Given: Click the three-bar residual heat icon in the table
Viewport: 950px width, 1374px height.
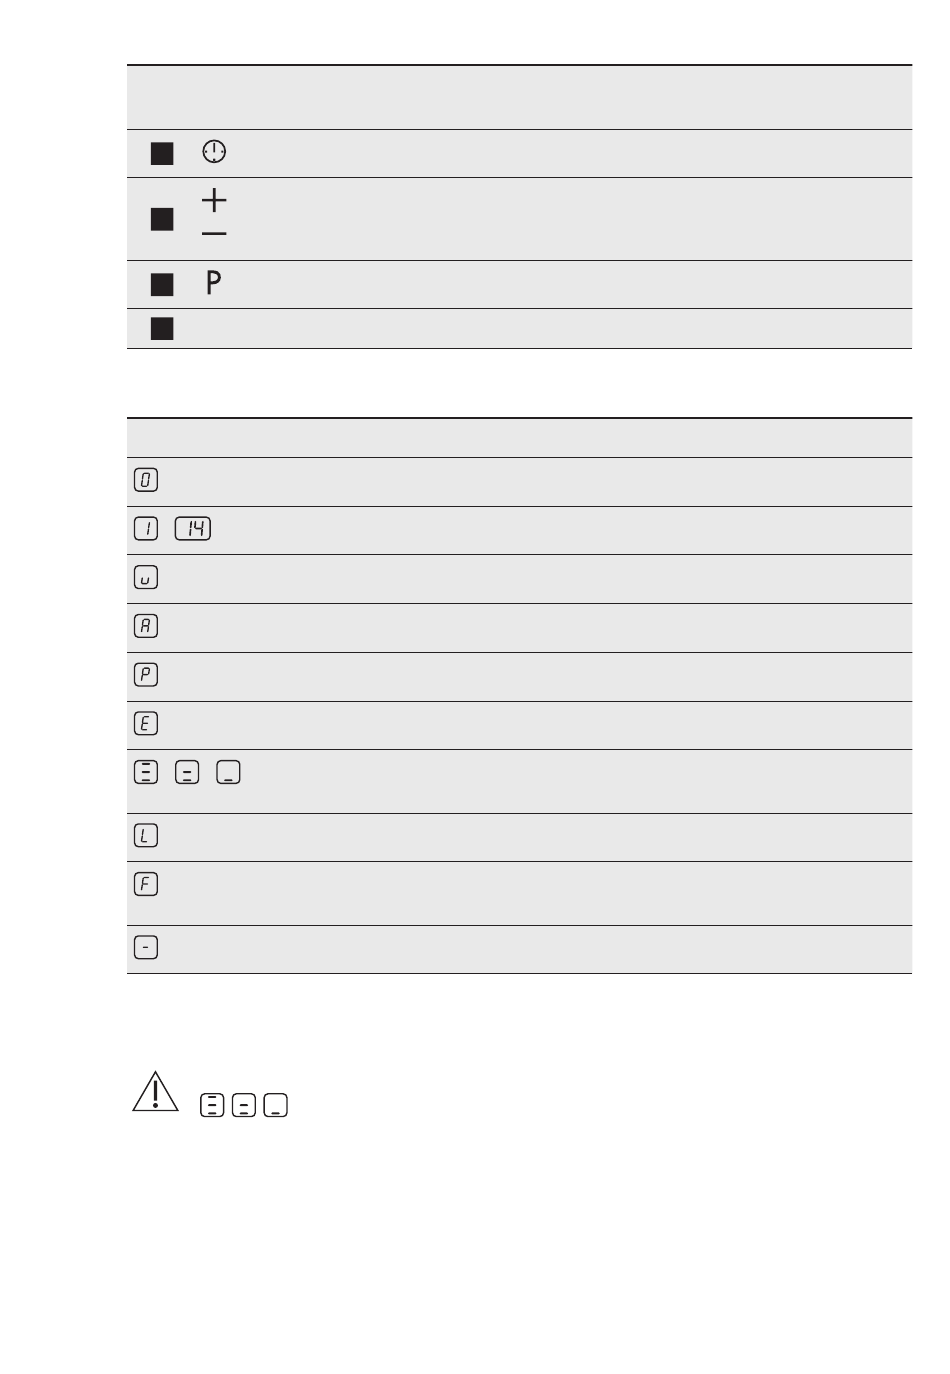Looking at the screenshot, I should tap(145, 772).
